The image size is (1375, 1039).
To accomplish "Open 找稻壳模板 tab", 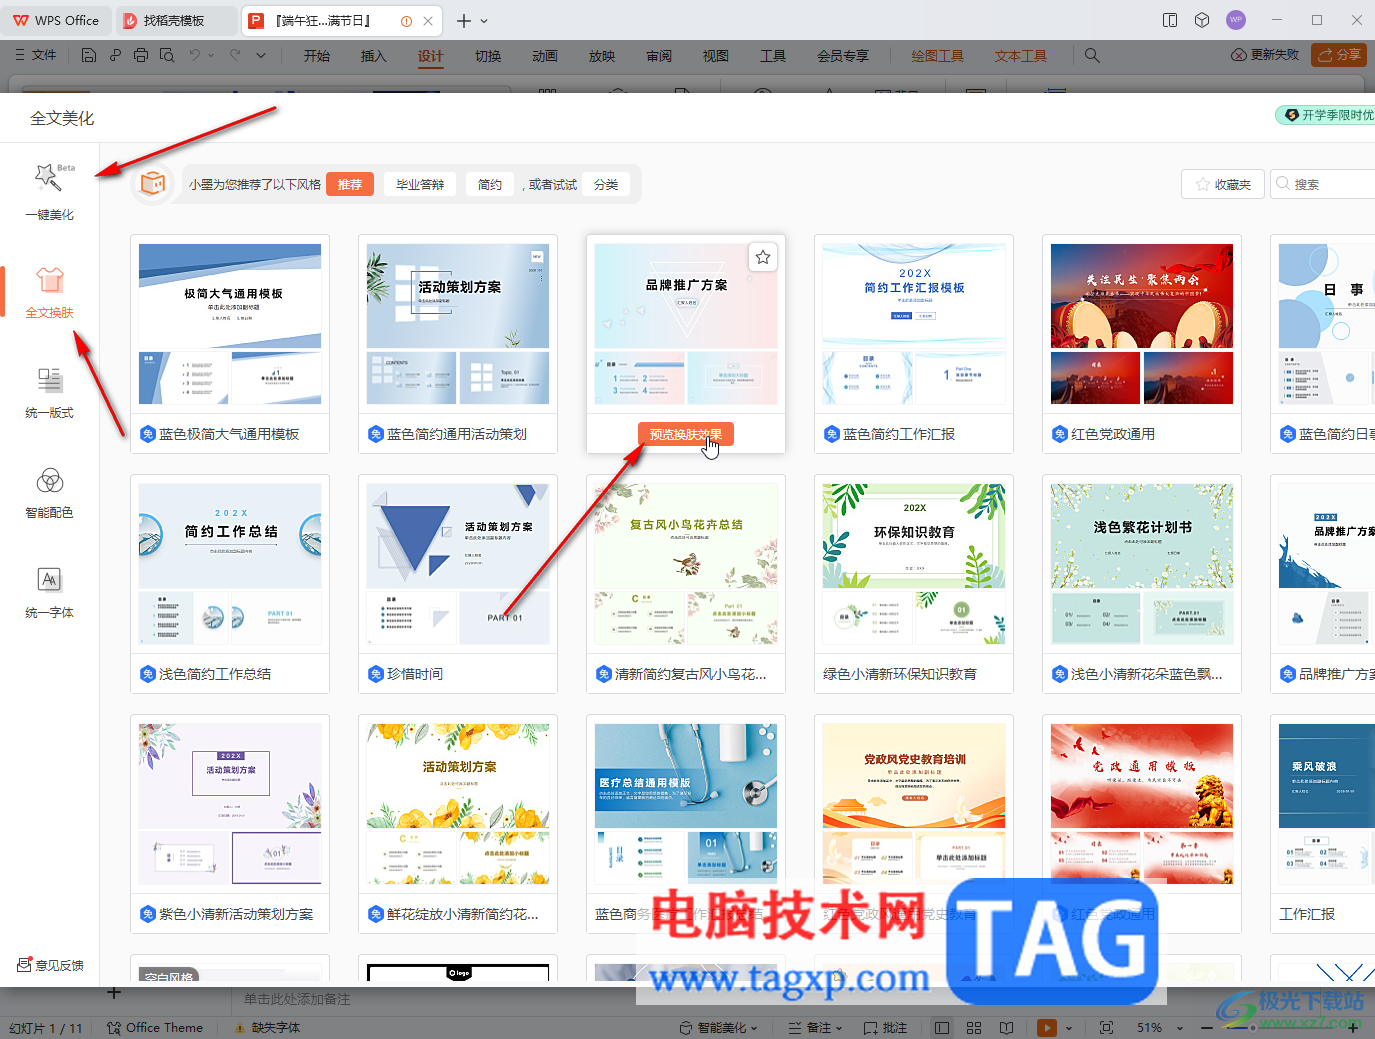I will pos(175,20).
